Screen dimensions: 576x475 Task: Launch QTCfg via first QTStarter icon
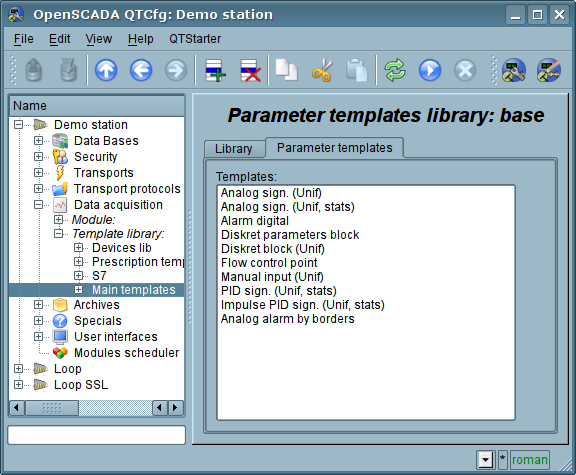pos(514,70)
